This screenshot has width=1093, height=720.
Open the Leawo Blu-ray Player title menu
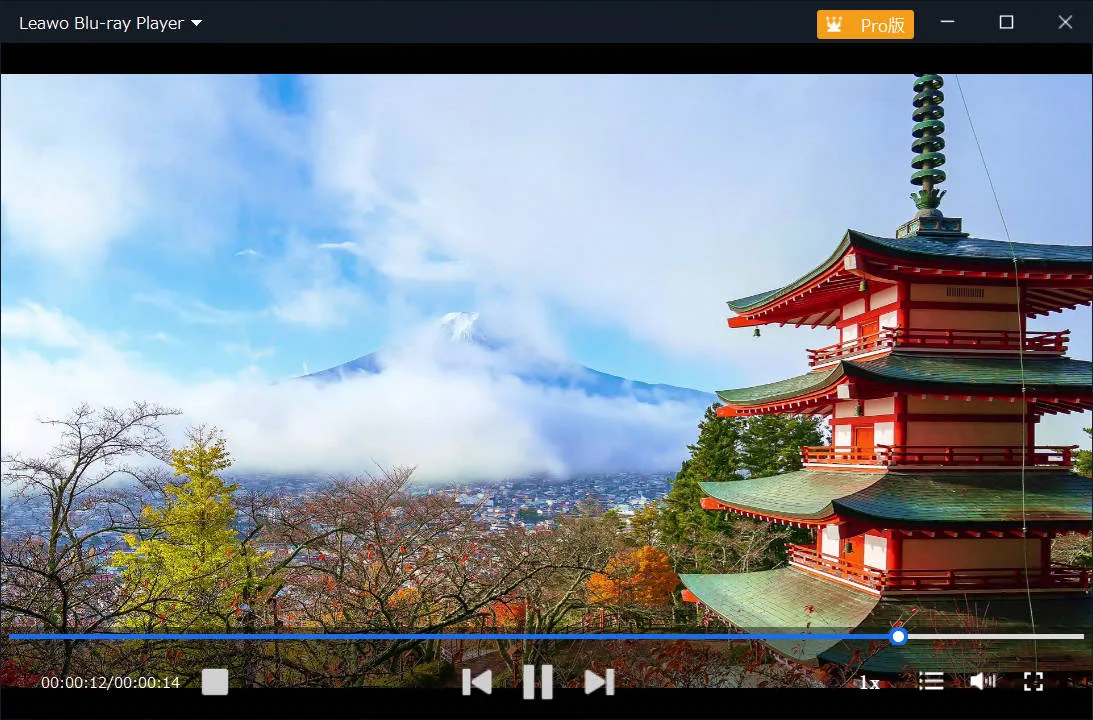(x=100, y=23)
